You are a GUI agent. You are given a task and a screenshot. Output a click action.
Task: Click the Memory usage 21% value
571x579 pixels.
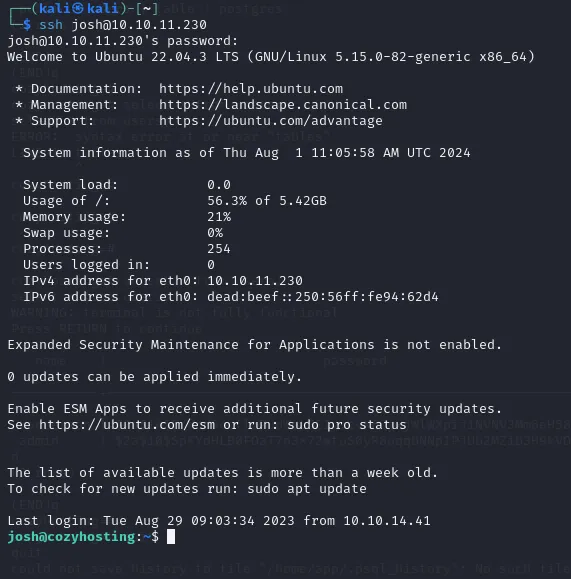click(x=219, y=217)
